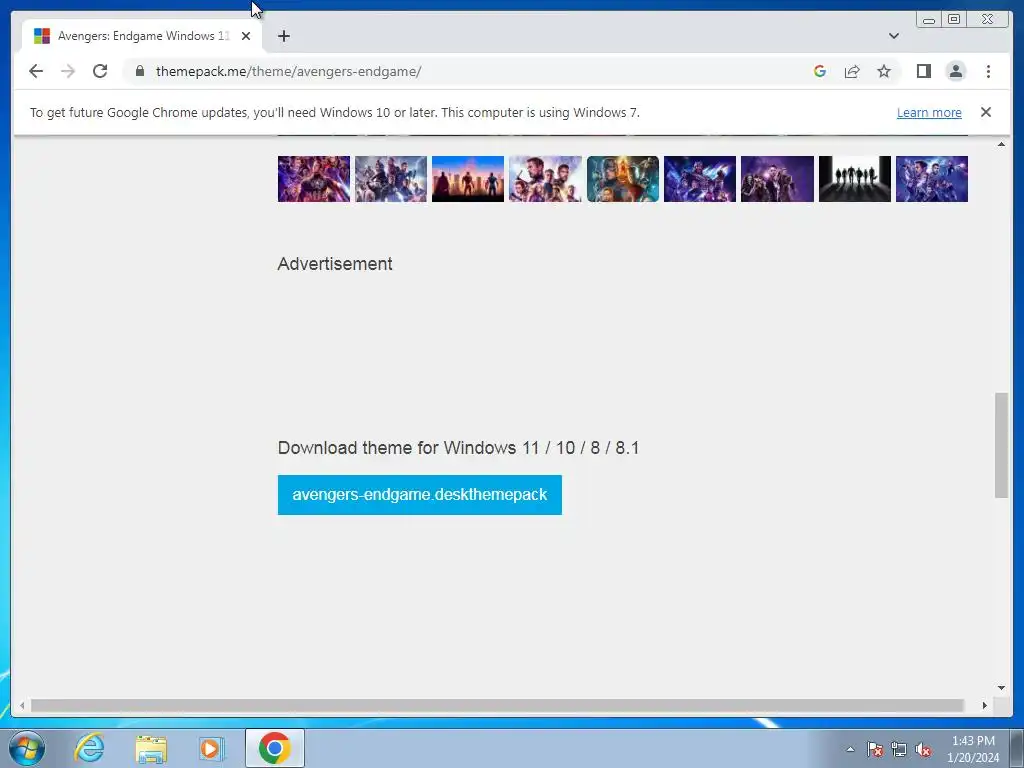
Task: Click the scroll right arrow
Action: pos(985,705)
